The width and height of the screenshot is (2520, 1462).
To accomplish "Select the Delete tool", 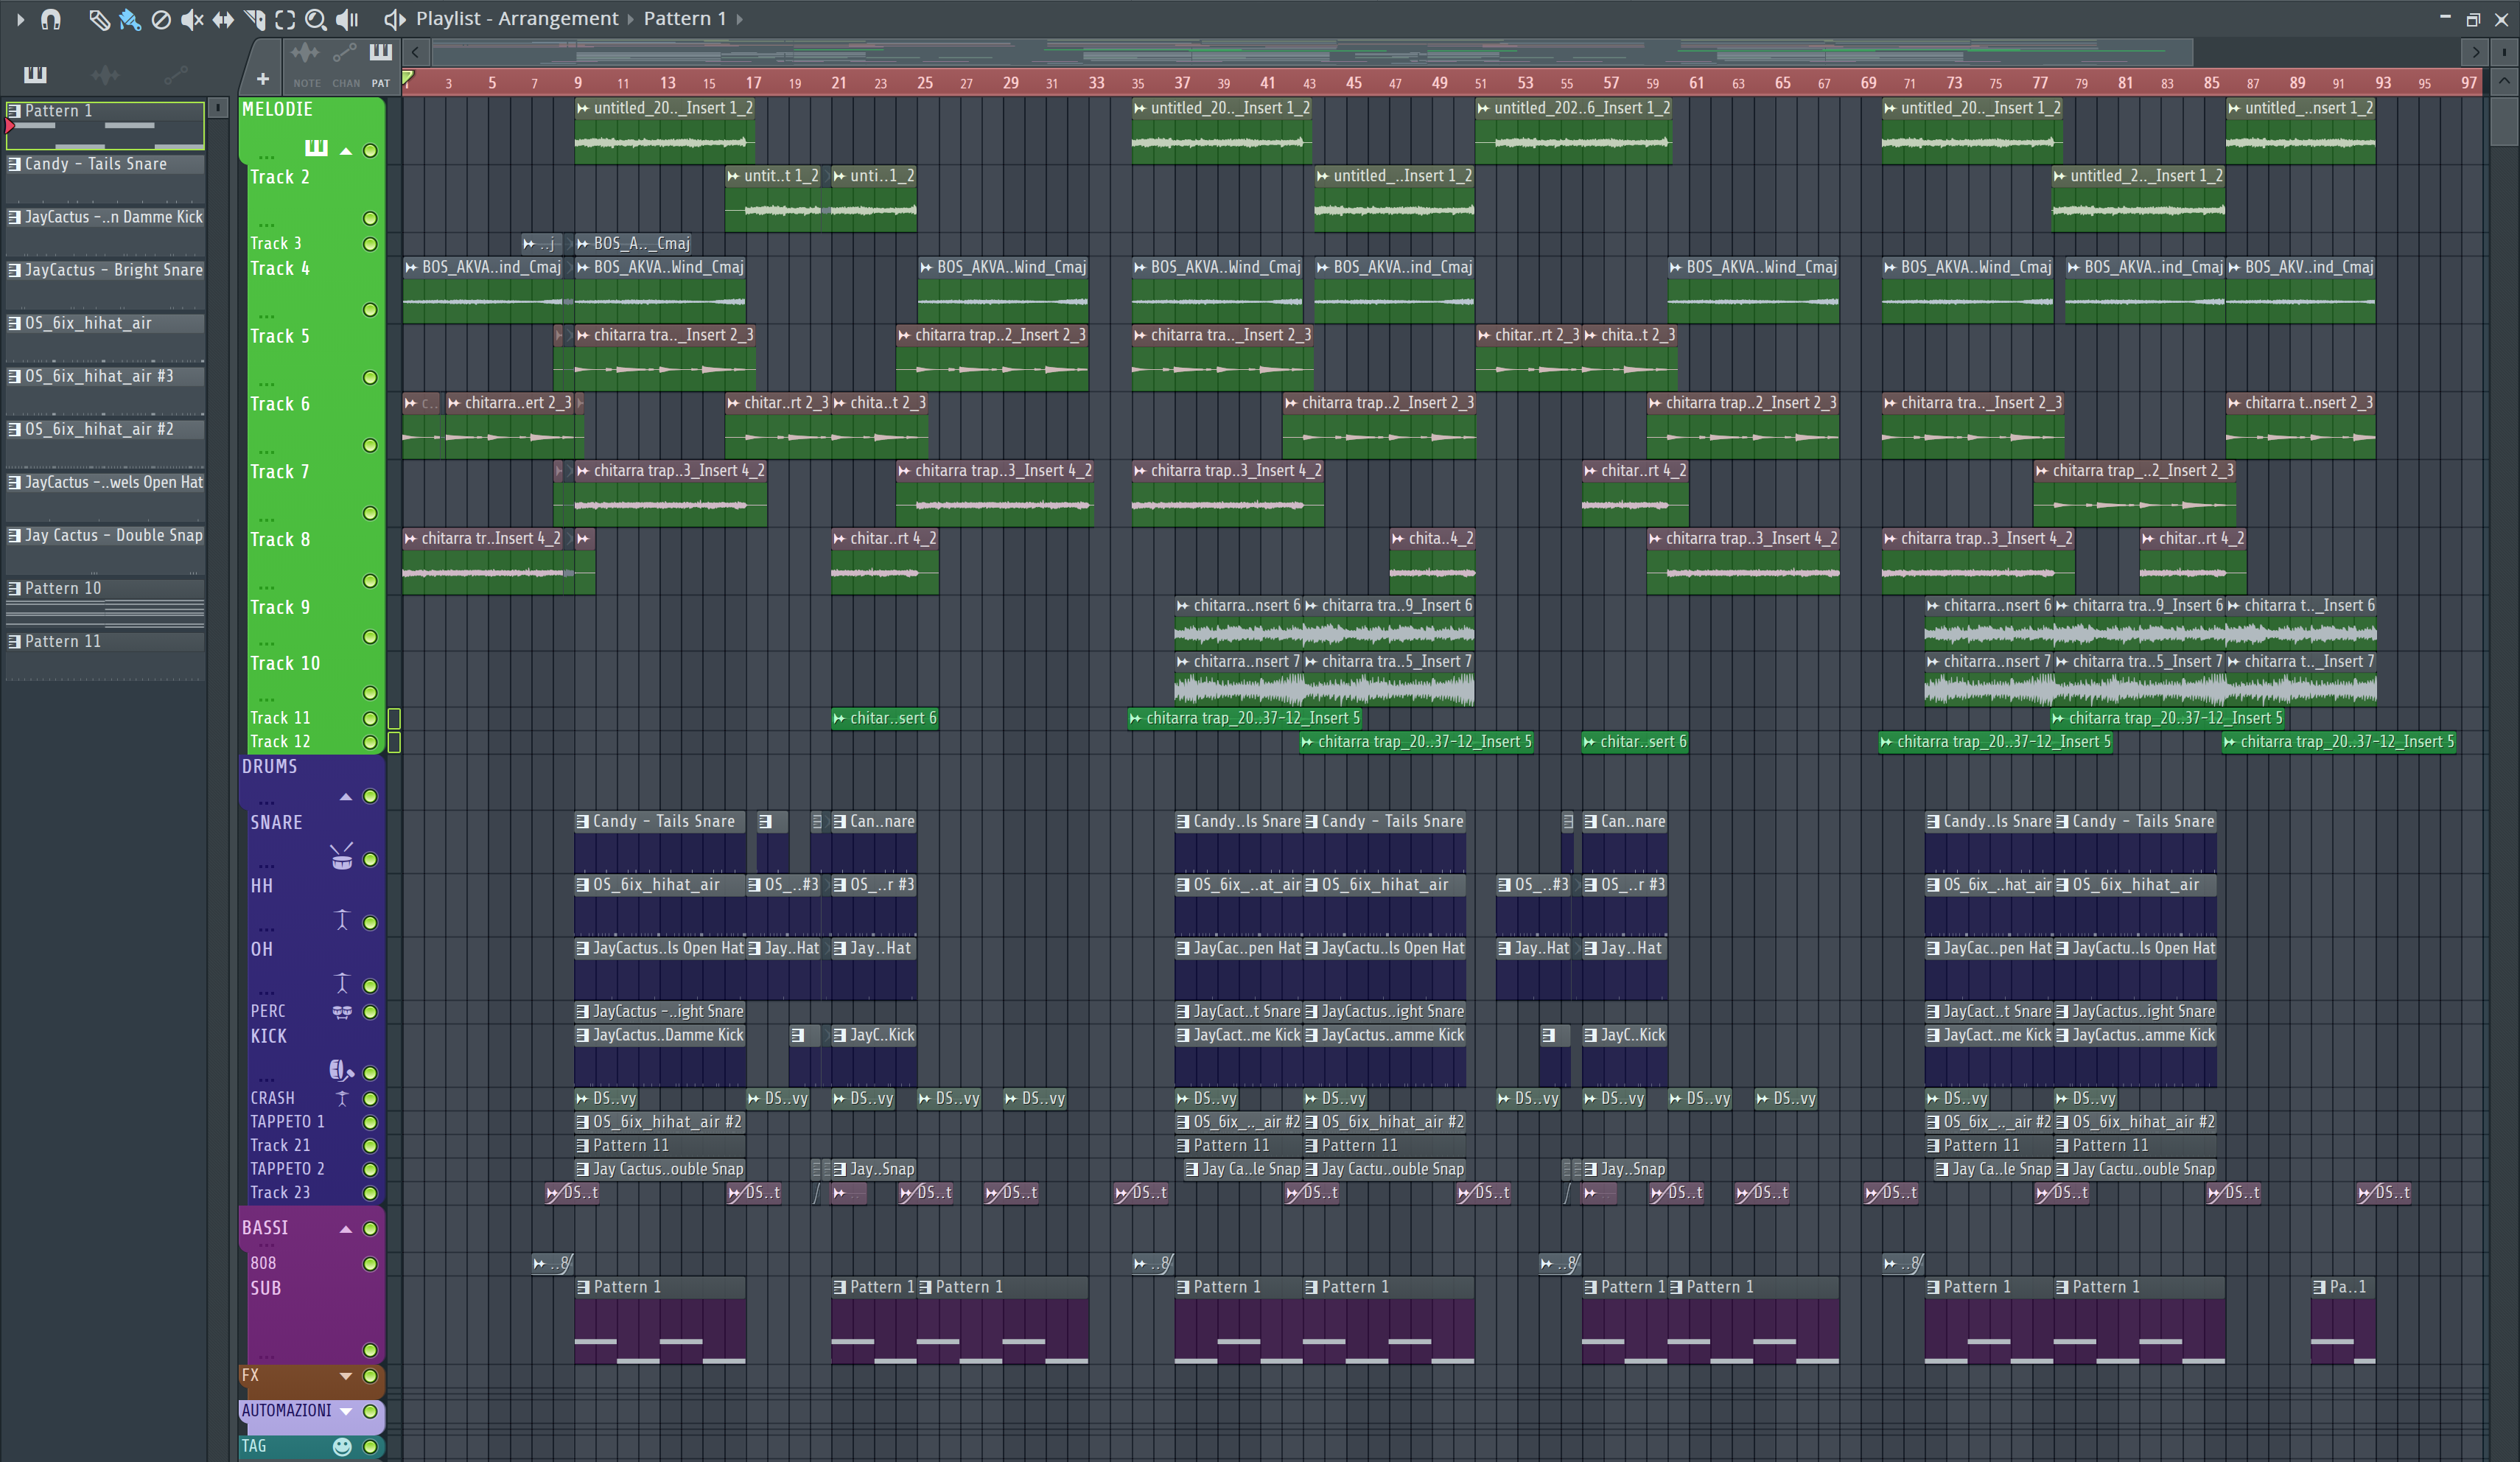I will pos(161,19).
